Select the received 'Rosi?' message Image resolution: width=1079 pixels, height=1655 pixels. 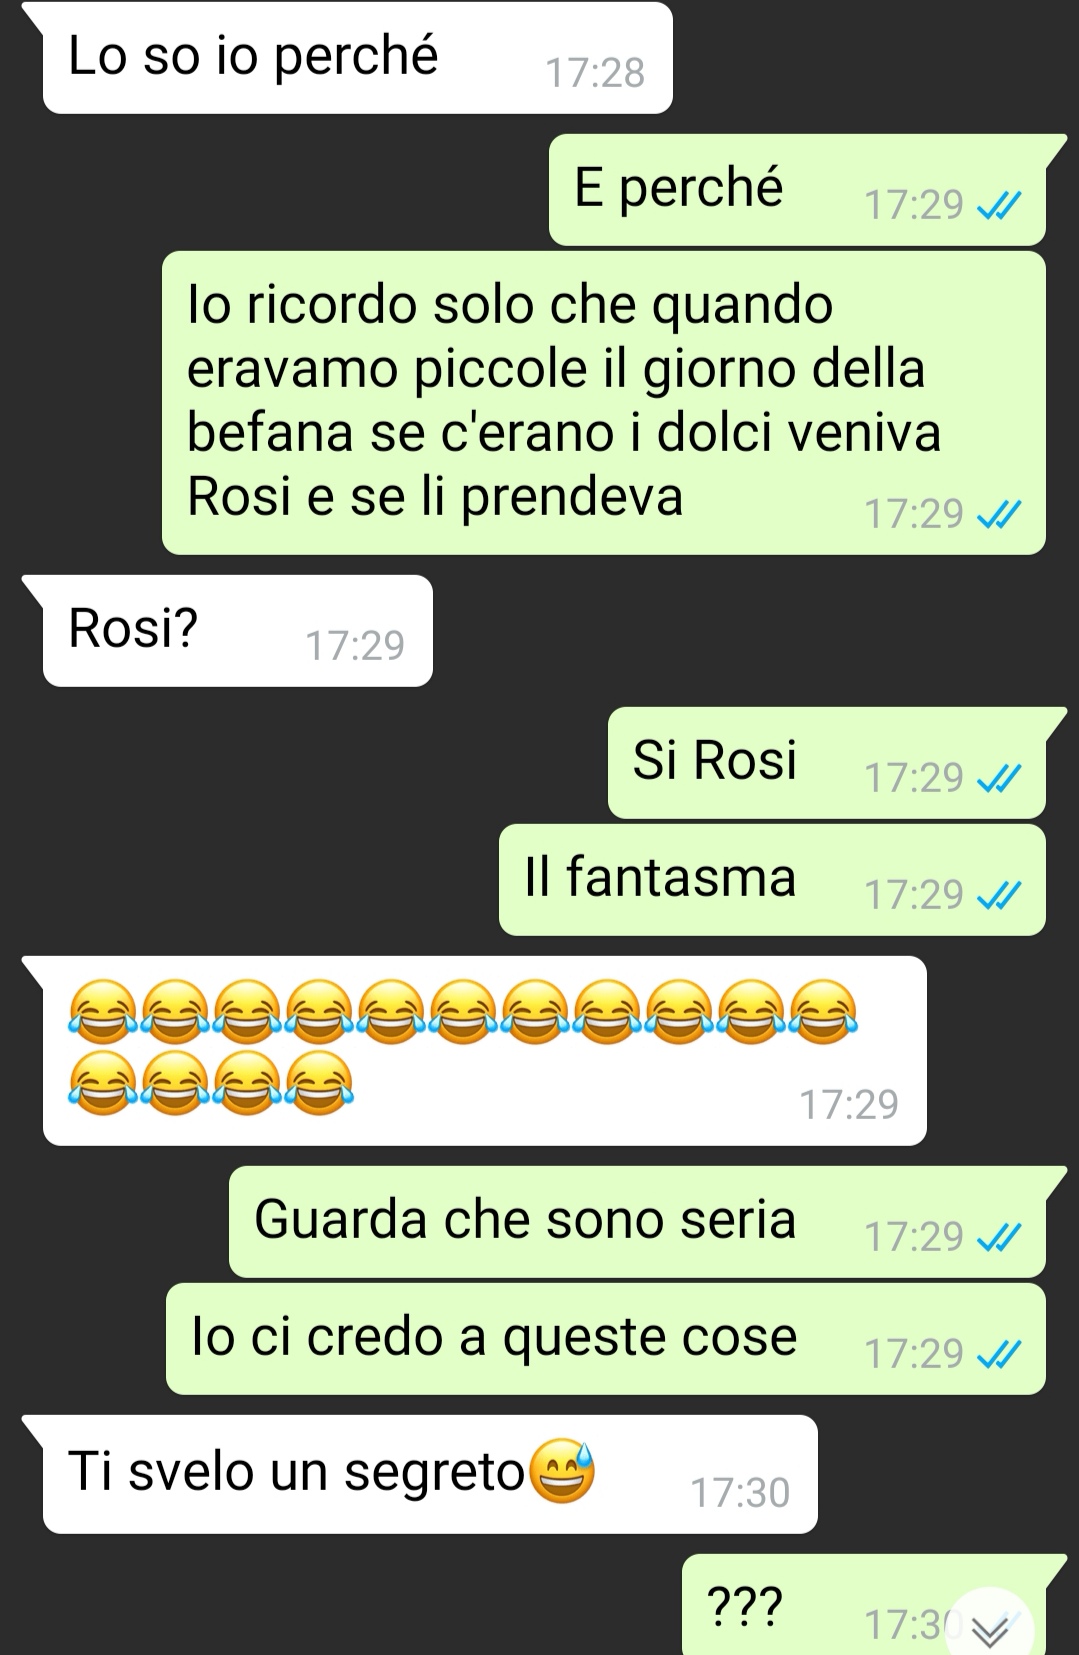[237, 631]
